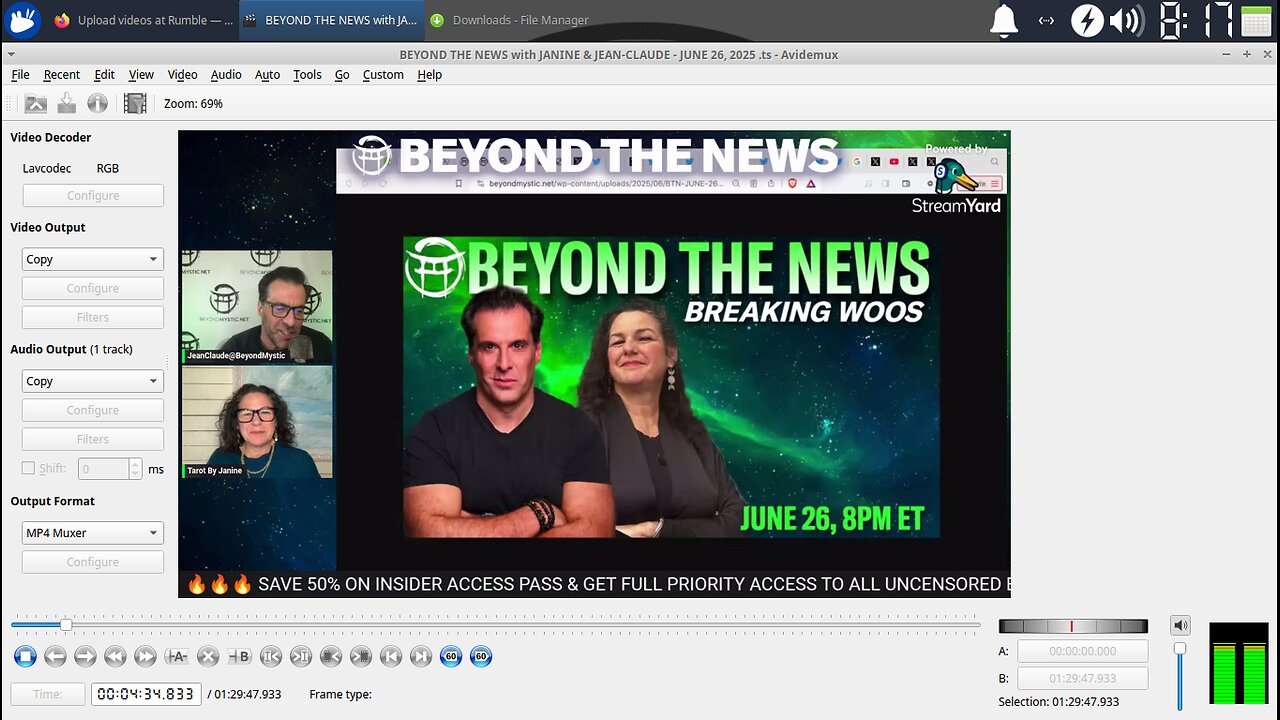Set selection marker B
Viewport: 1280px width, 720px height.
pyautogui.click(x=240, y=657)
